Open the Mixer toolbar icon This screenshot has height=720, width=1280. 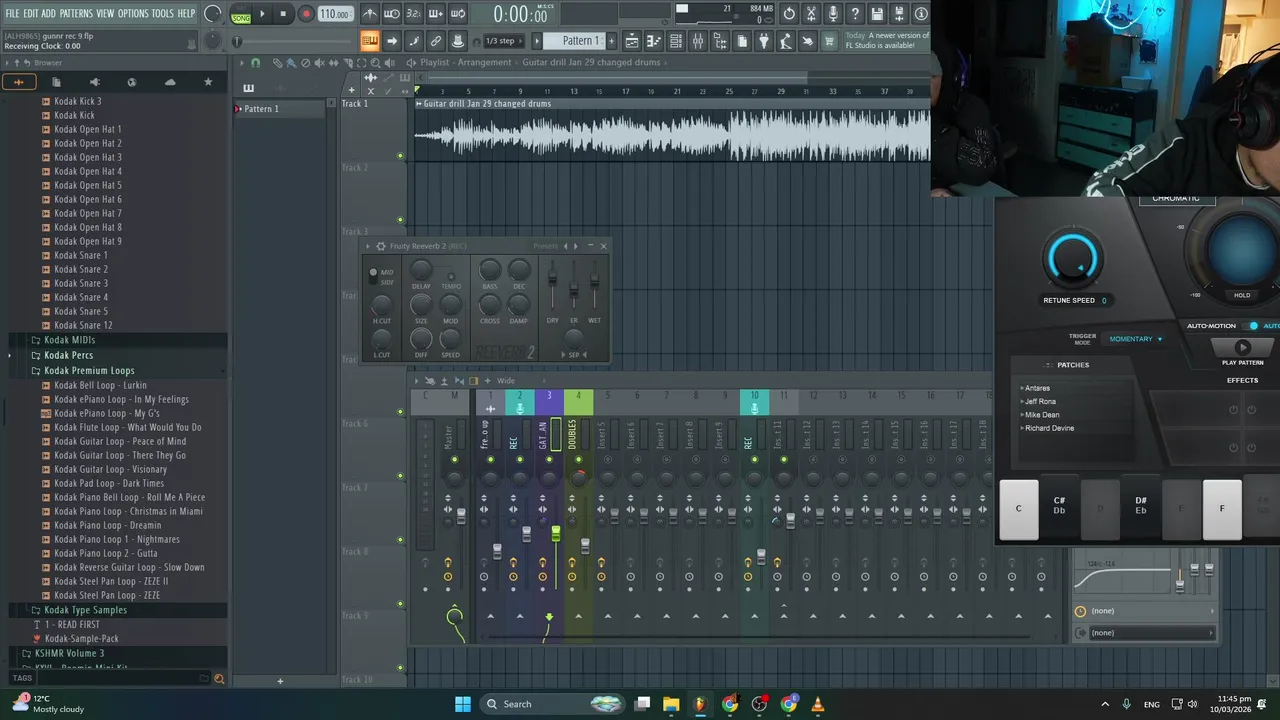point(698,41)
